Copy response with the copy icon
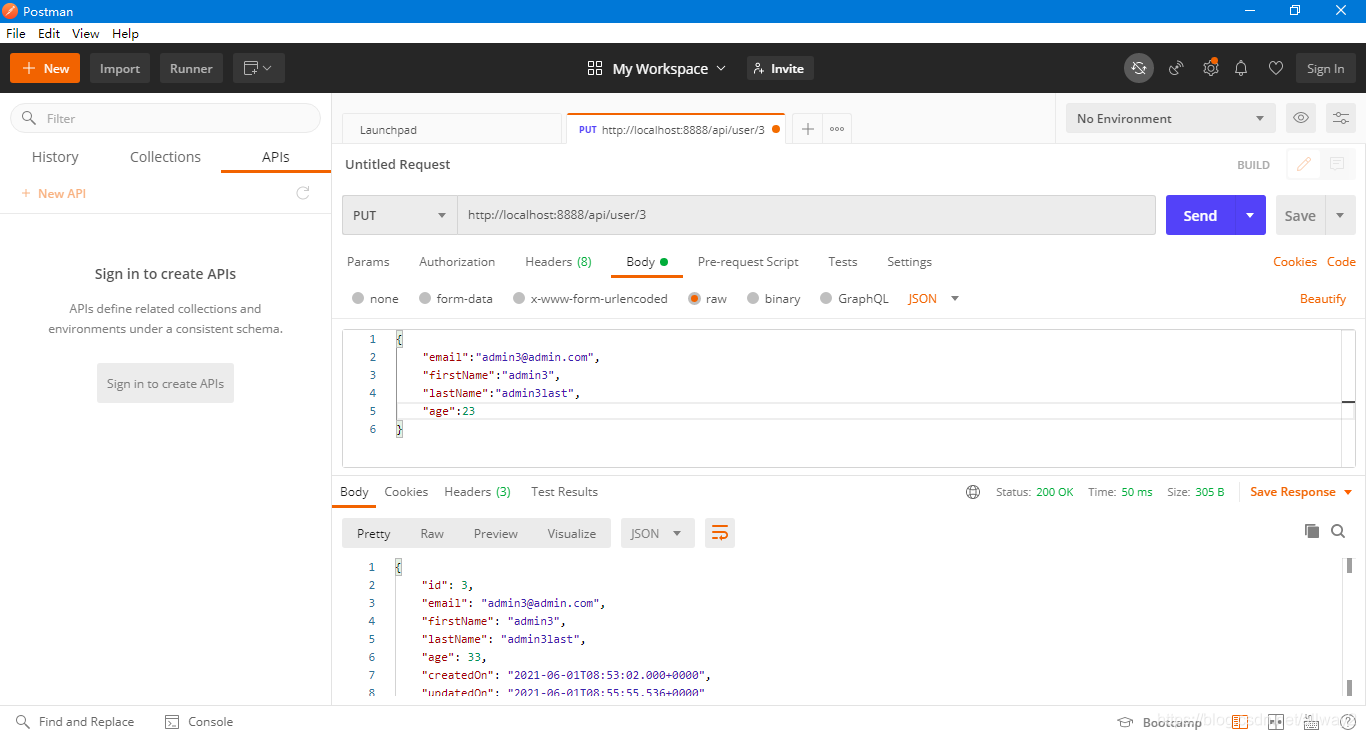The height and width of the screenshot is (738, 1366). tap(1312, 531)
